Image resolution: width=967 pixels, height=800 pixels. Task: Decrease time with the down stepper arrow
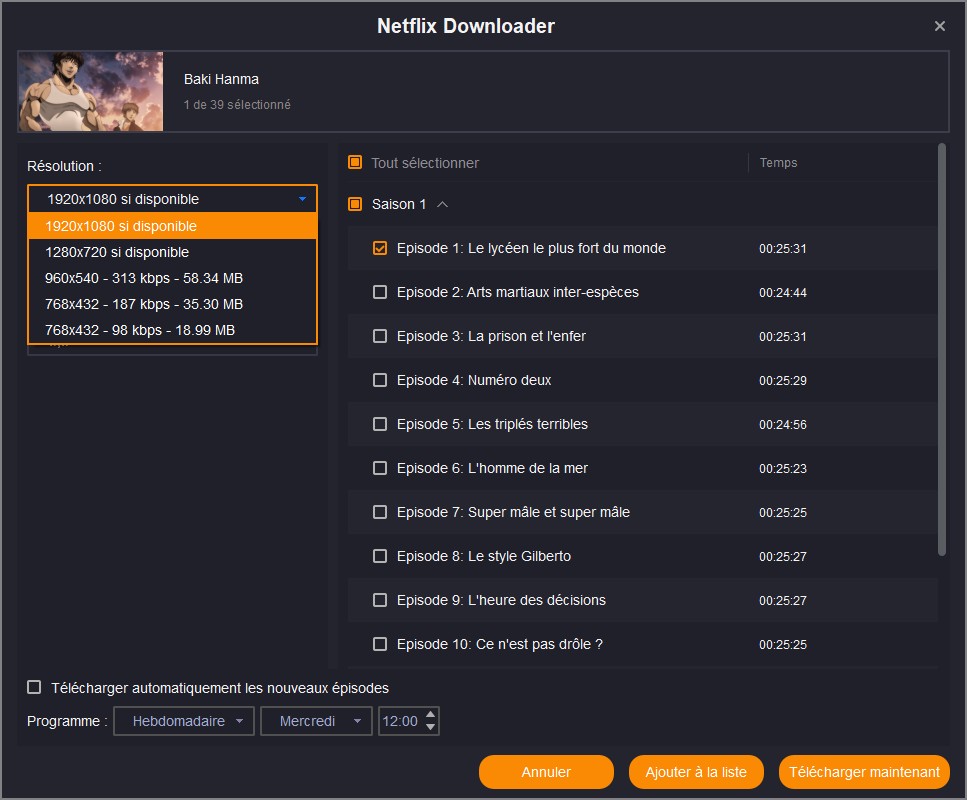[x=430, y=728]
